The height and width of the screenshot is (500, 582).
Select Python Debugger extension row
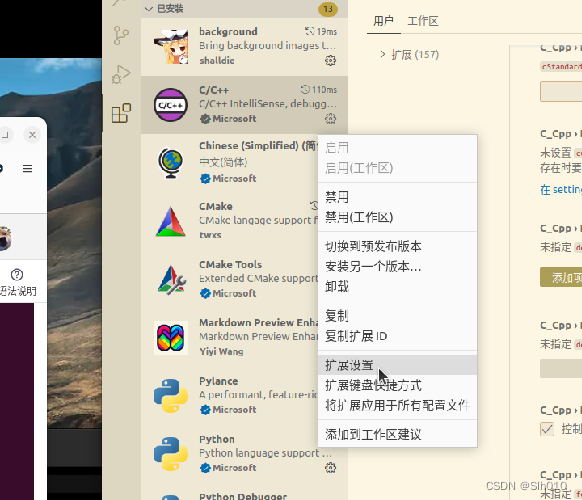[x=244, y=494]
